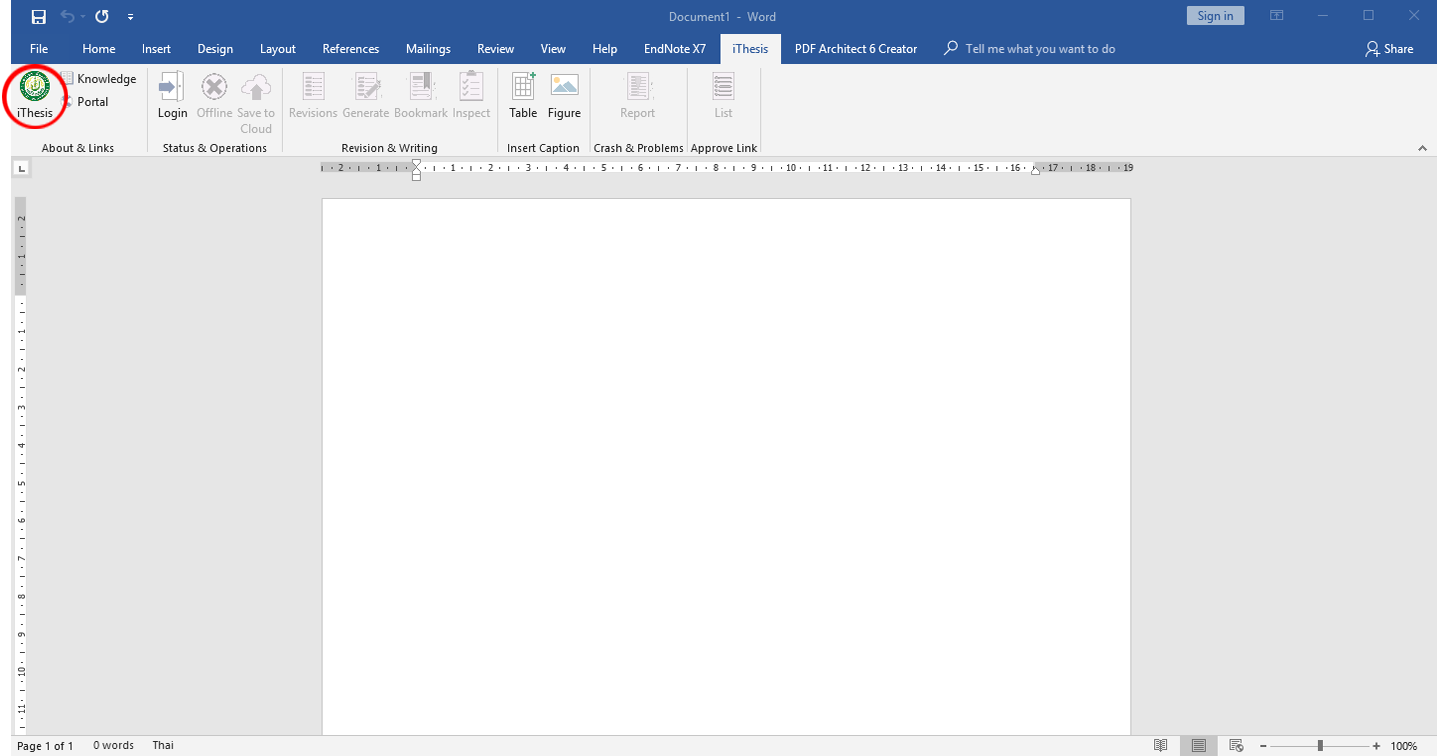Click the Tell me what you want search box

pos(1030,49)
